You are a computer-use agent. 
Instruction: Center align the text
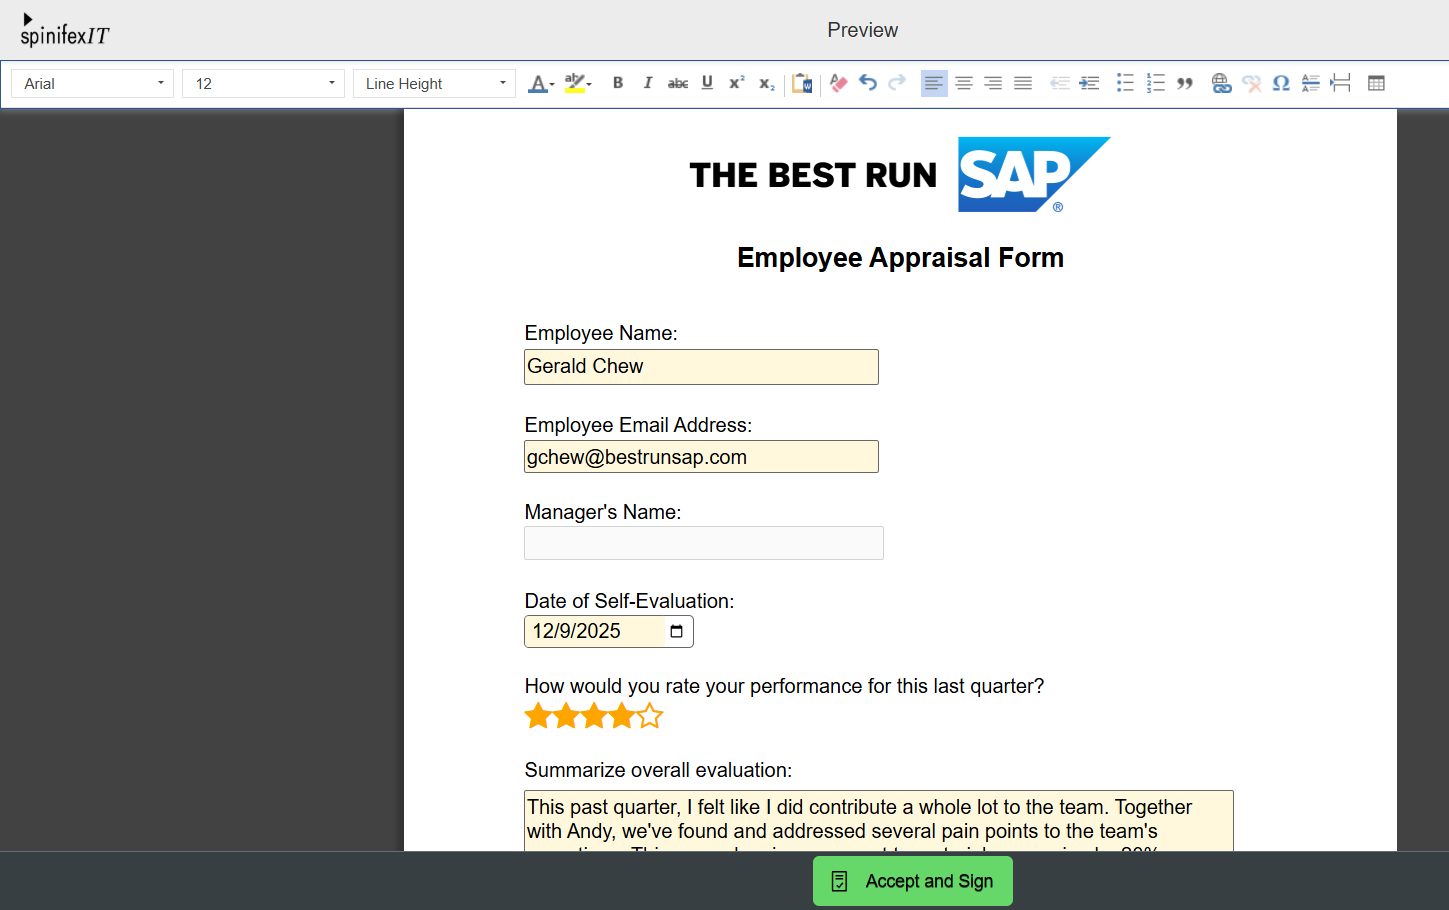tap(963, 83)
